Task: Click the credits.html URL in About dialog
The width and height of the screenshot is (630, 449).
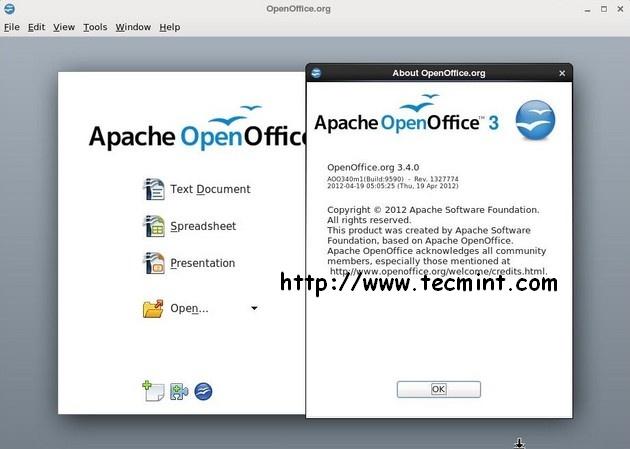Action: point(438,271)
